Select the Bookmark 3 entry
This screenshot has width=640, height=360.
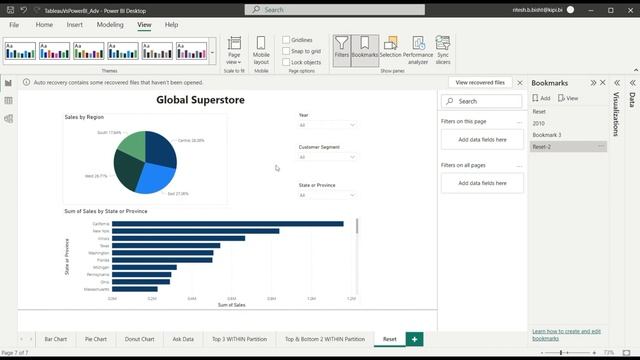click(x=568, y=135)
